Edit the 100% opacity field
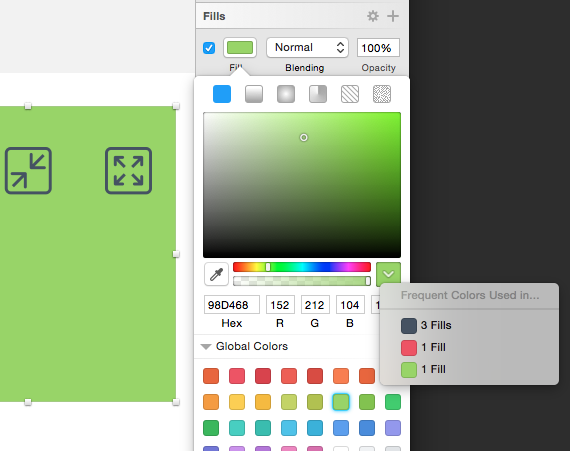 pos(378,48)
